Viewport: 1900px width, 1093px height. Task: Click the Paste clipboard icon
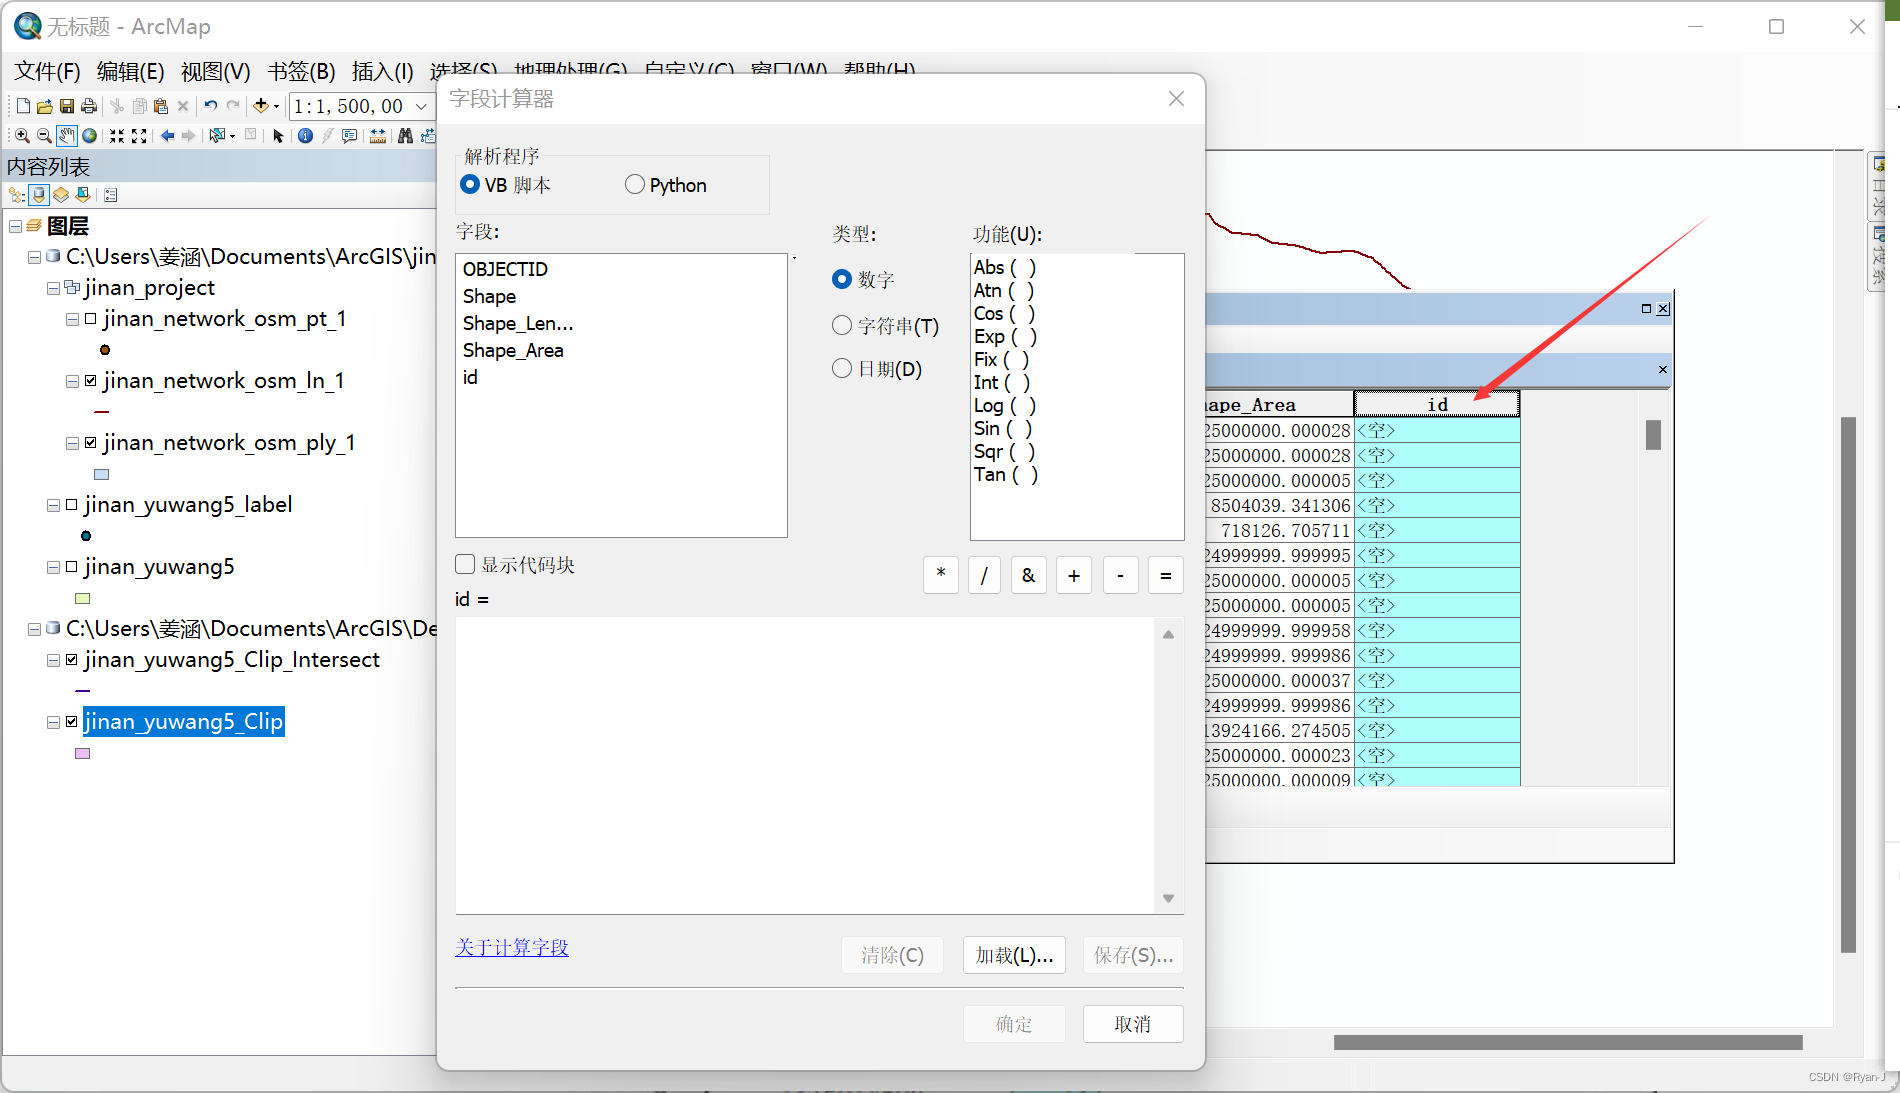tap(160, 106)
